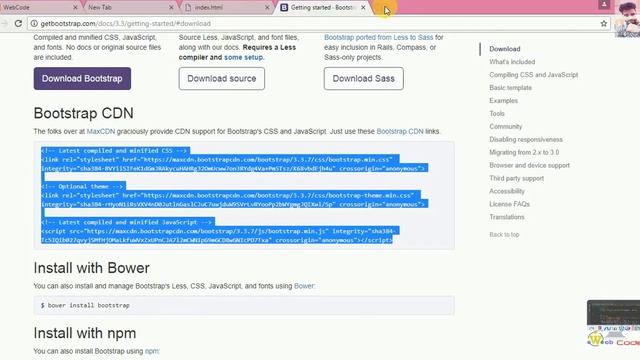Viewport: 640px width, 360px height.
Task: Open the Bower link
Action: click(x=304, y=286)
